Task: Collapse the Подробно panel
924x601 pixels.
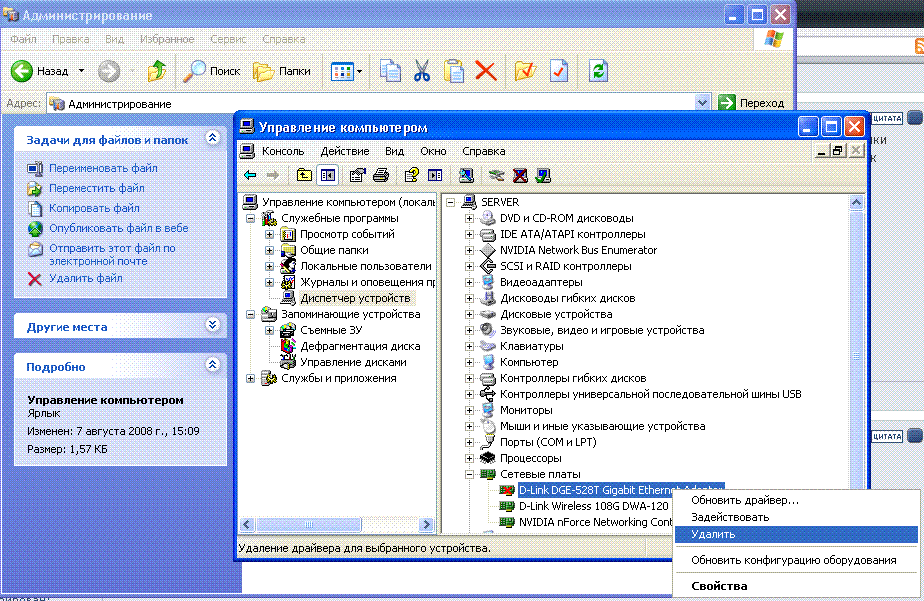Action: click(x=213, y=365)
